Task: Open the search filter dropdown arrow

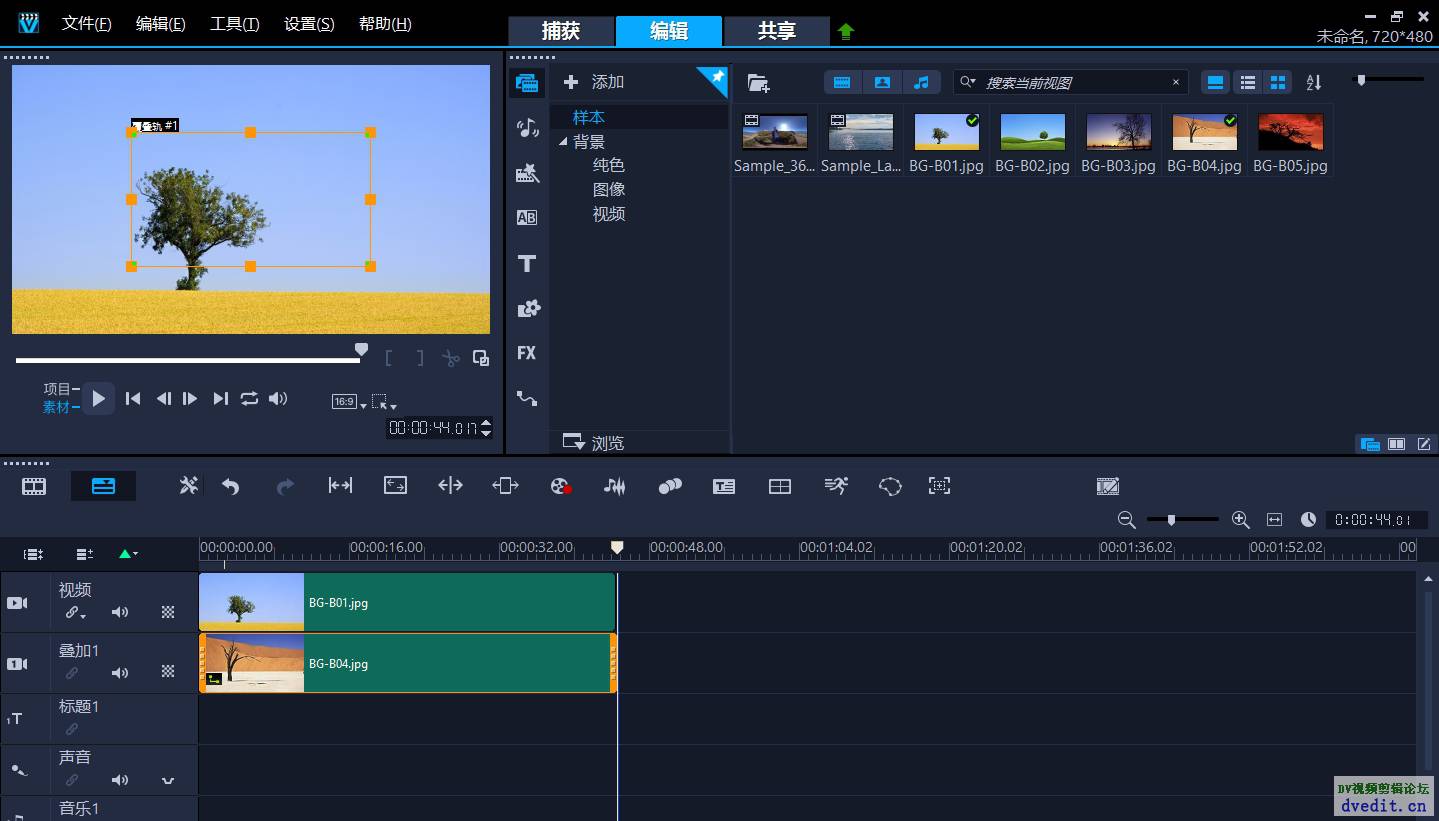Action: tap(967, 82)
